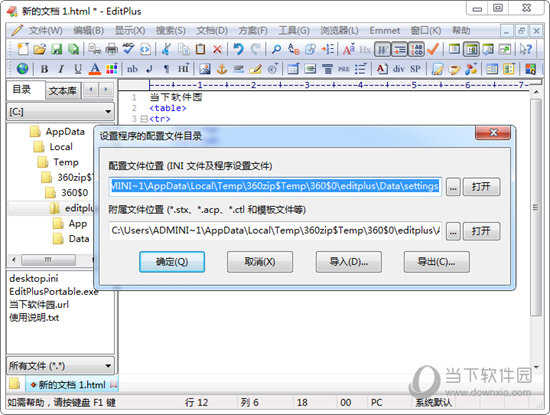This screenshot has height=415, width=550.
Task: Click the orange checkmark icon
Action: pyautogui.click(x=433, y=49)
